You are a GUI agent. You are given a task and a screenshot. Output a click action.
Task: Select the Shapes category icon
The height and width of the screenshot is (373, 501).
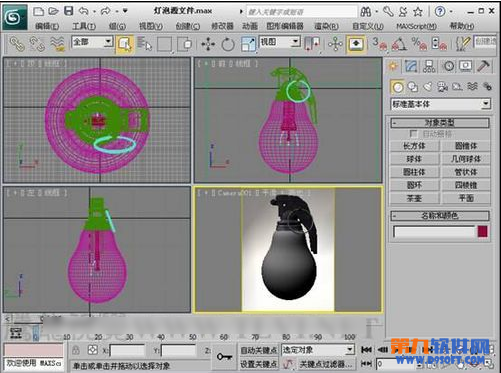[x=413, y=87]
